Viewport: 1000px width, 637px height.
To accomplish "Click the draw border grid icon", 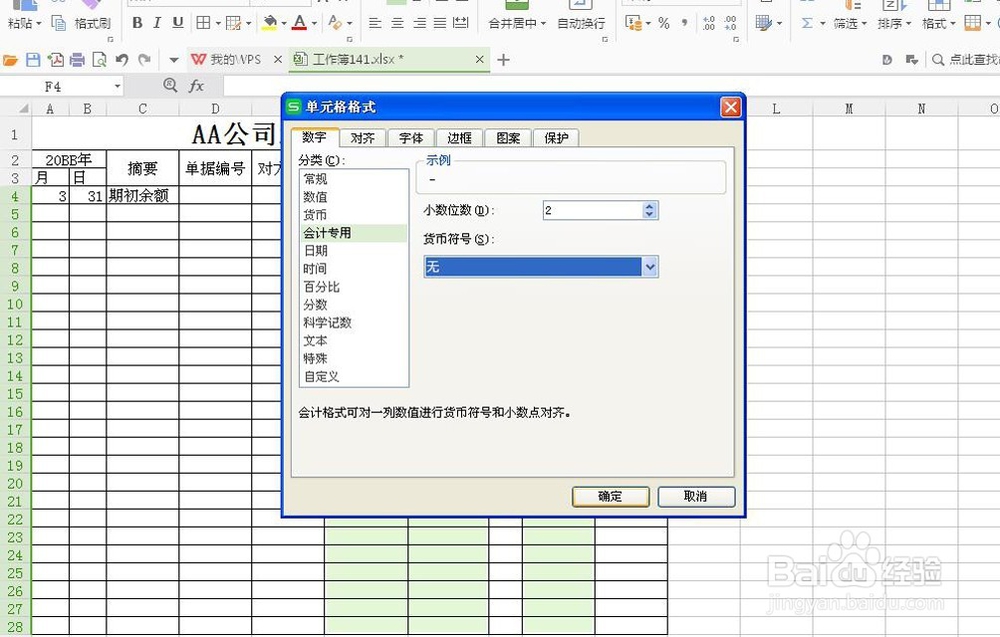I will pos(234,24).
